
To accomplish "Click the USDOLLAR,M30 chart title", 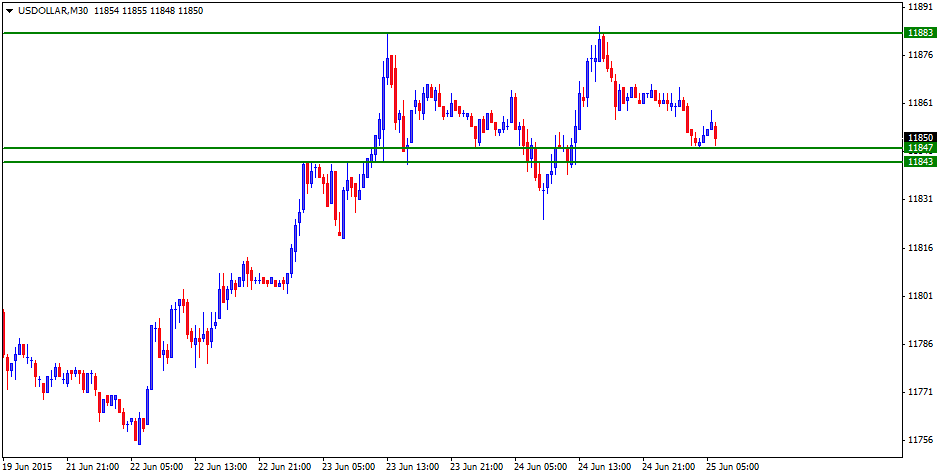I will coord(52,11).
